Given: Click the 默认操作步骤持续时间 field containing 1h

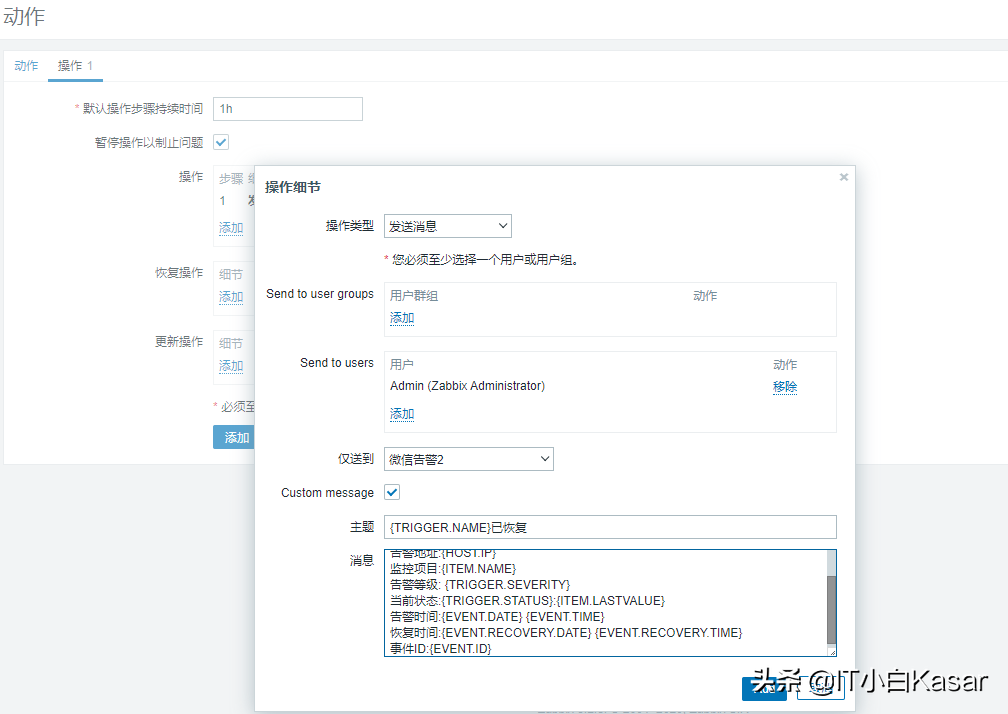Looking at the screenshot, I should click(x=287, y=109).
